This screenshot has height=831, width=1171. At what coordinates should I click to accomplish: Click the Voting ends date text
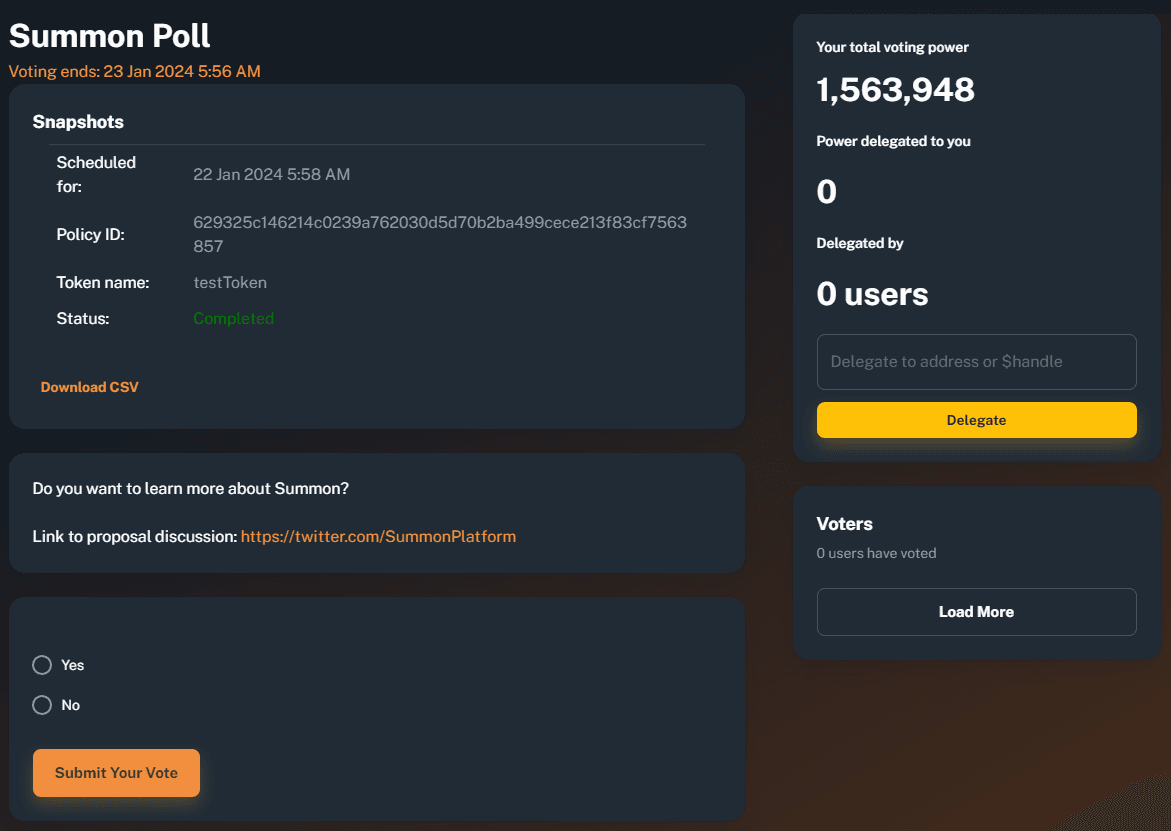[x=134, y=71]
